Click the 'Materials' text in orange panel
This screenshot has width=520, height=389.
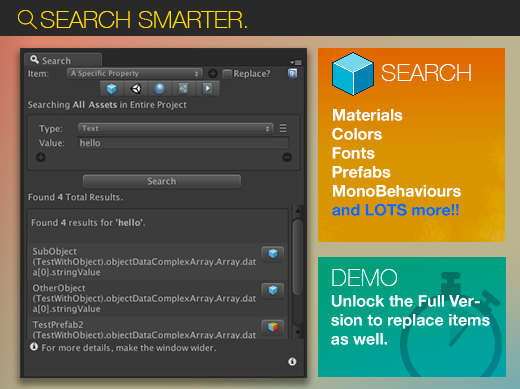tap(367, 115)
